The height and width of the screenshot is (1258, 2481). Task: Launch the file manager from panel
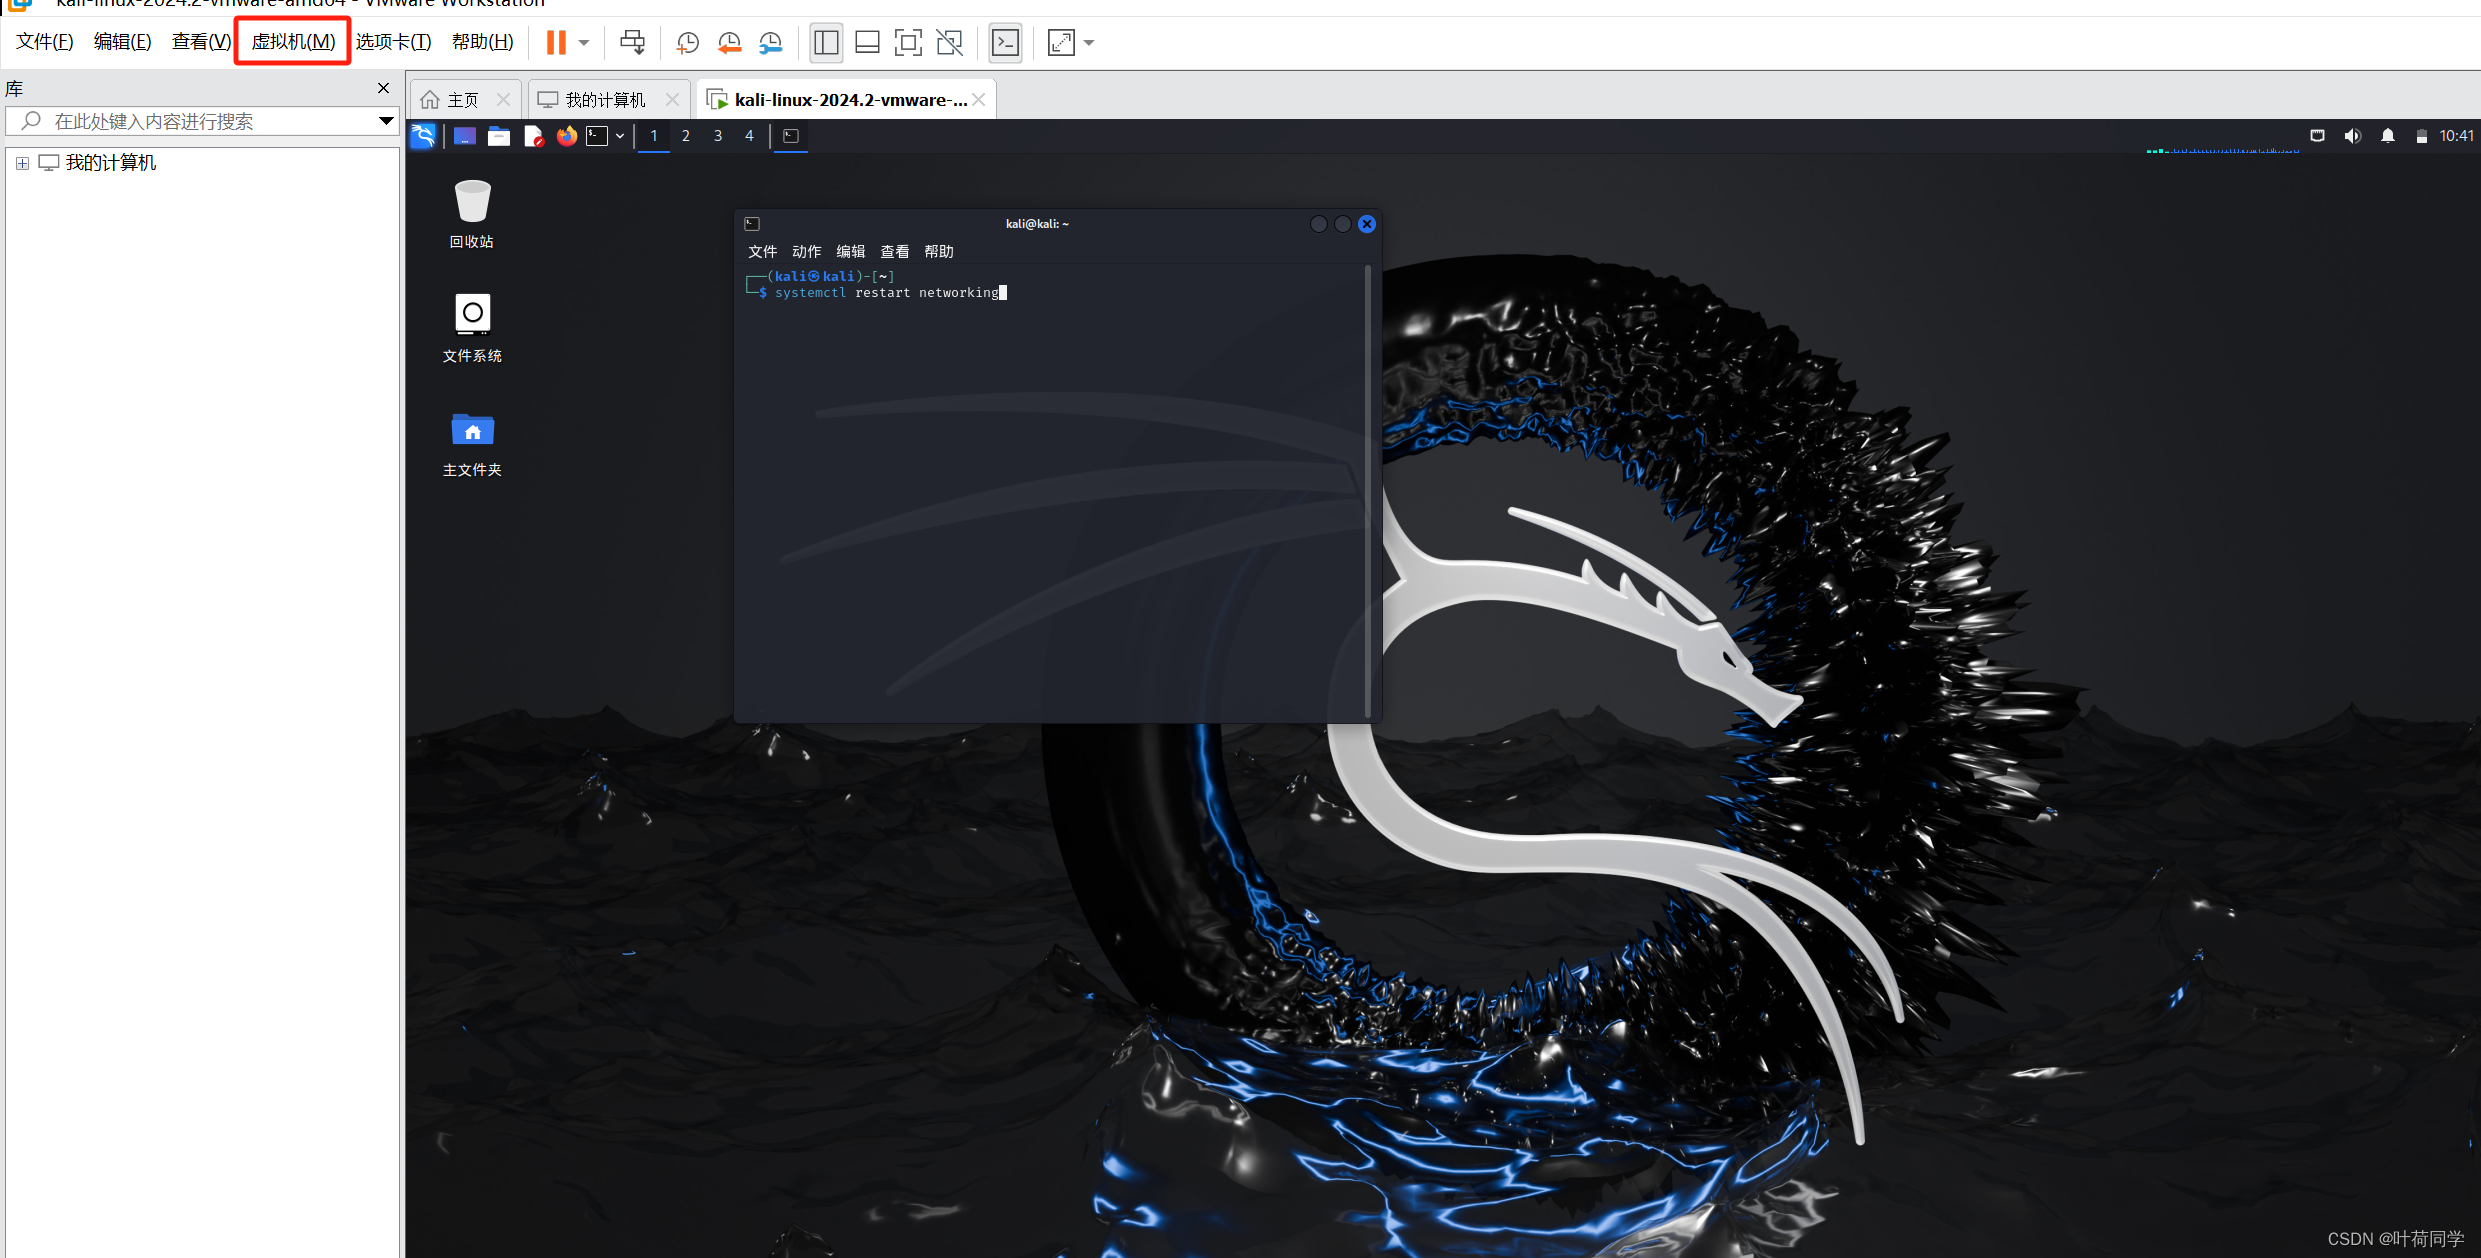[x=499, y=136]
